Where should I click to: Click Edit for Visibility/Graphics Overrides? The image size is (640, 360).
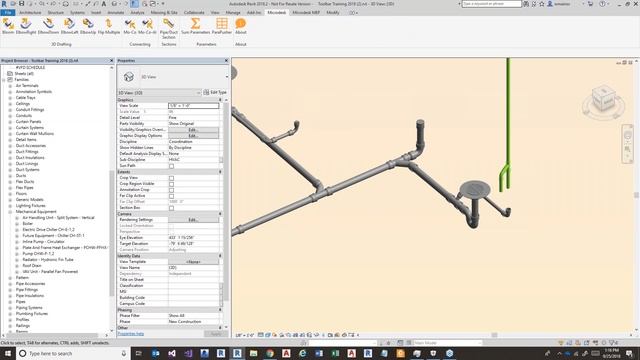coord(193,130)
